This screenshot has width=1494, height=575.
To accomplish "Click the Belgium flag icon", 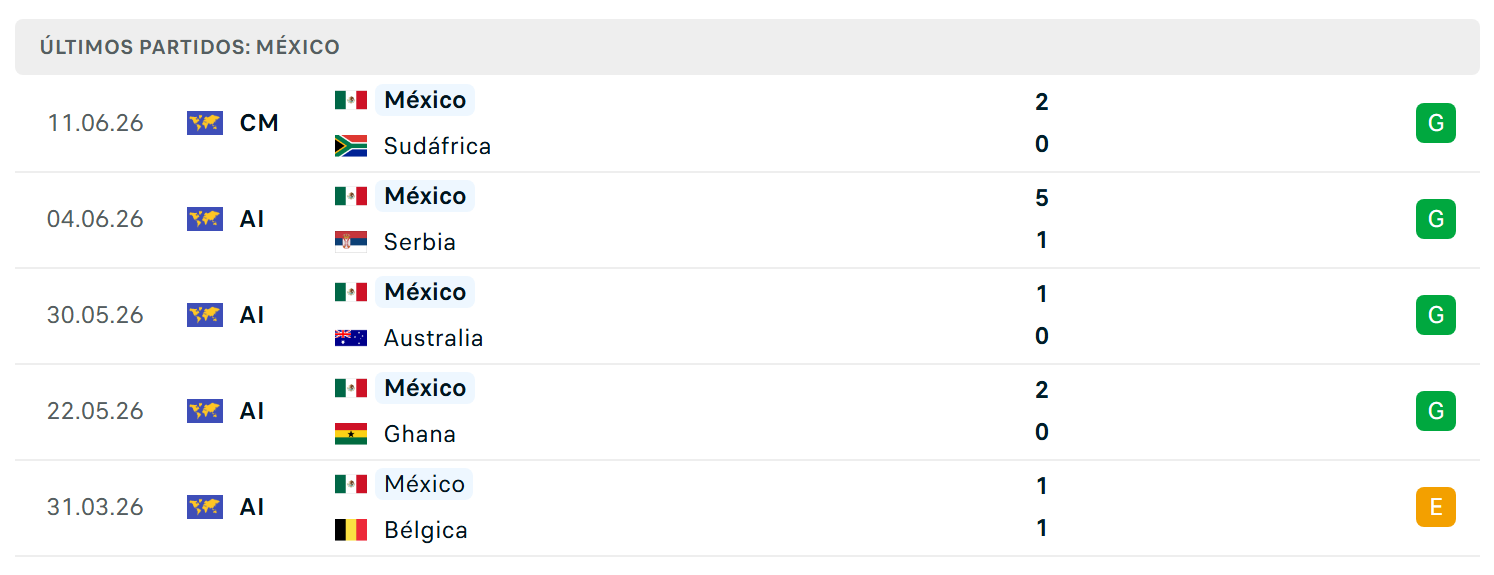I will pos(351,530).
